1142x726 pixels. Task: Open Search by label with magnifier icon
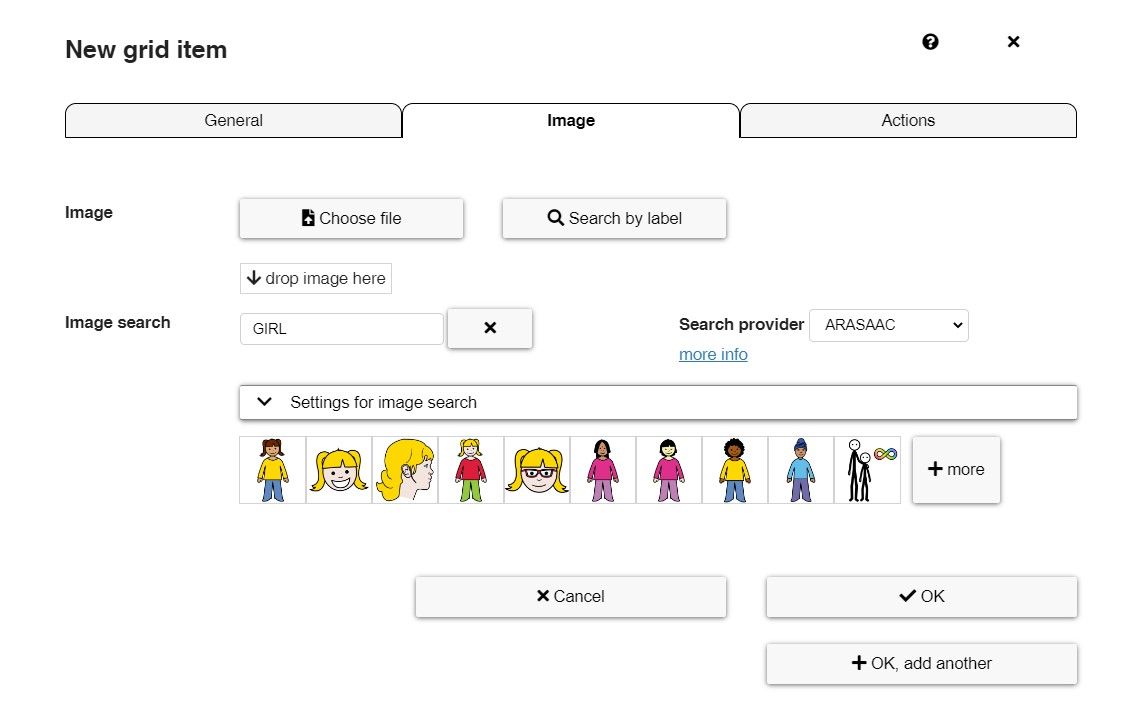[555, 218]
